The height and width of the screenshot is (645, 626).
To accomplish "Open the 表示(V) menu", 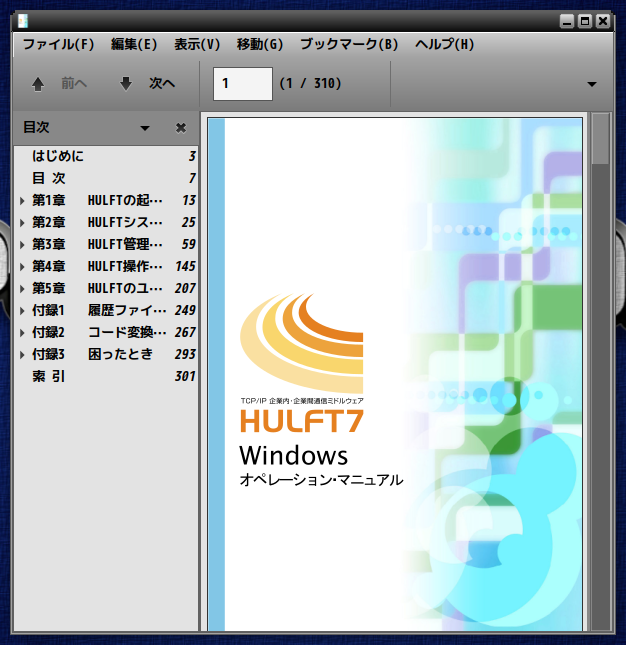I will (x=197, y=44).
